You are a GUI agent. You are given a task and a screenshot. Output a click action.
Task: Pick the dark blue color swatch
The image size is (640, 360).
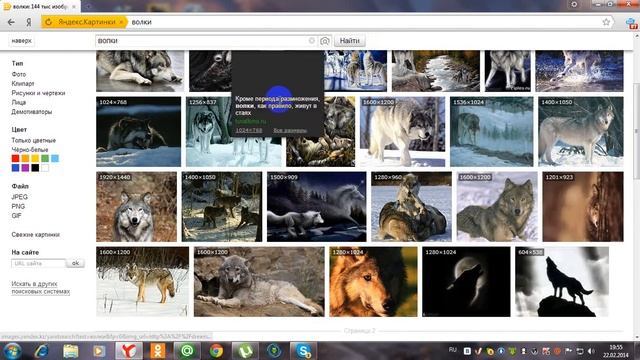click(16, 168)
